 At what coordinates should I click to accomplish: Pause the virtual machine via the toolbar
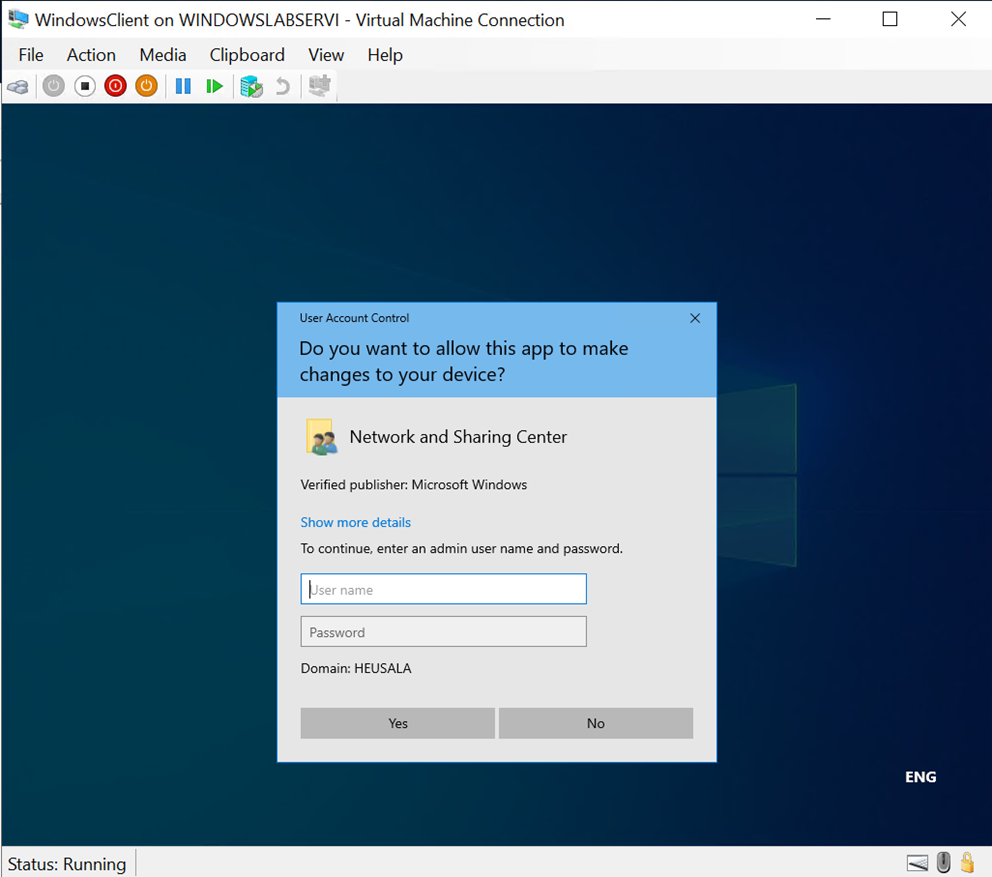(x=183, y=86)
